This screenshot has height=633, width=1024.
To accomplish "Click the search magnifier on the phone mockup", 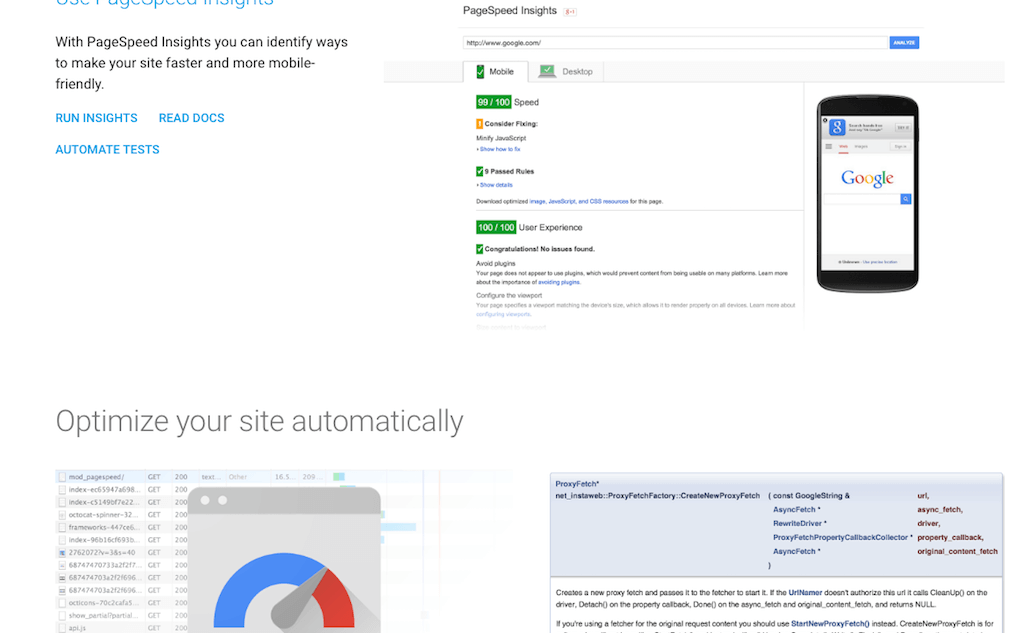I will (905, 198).
